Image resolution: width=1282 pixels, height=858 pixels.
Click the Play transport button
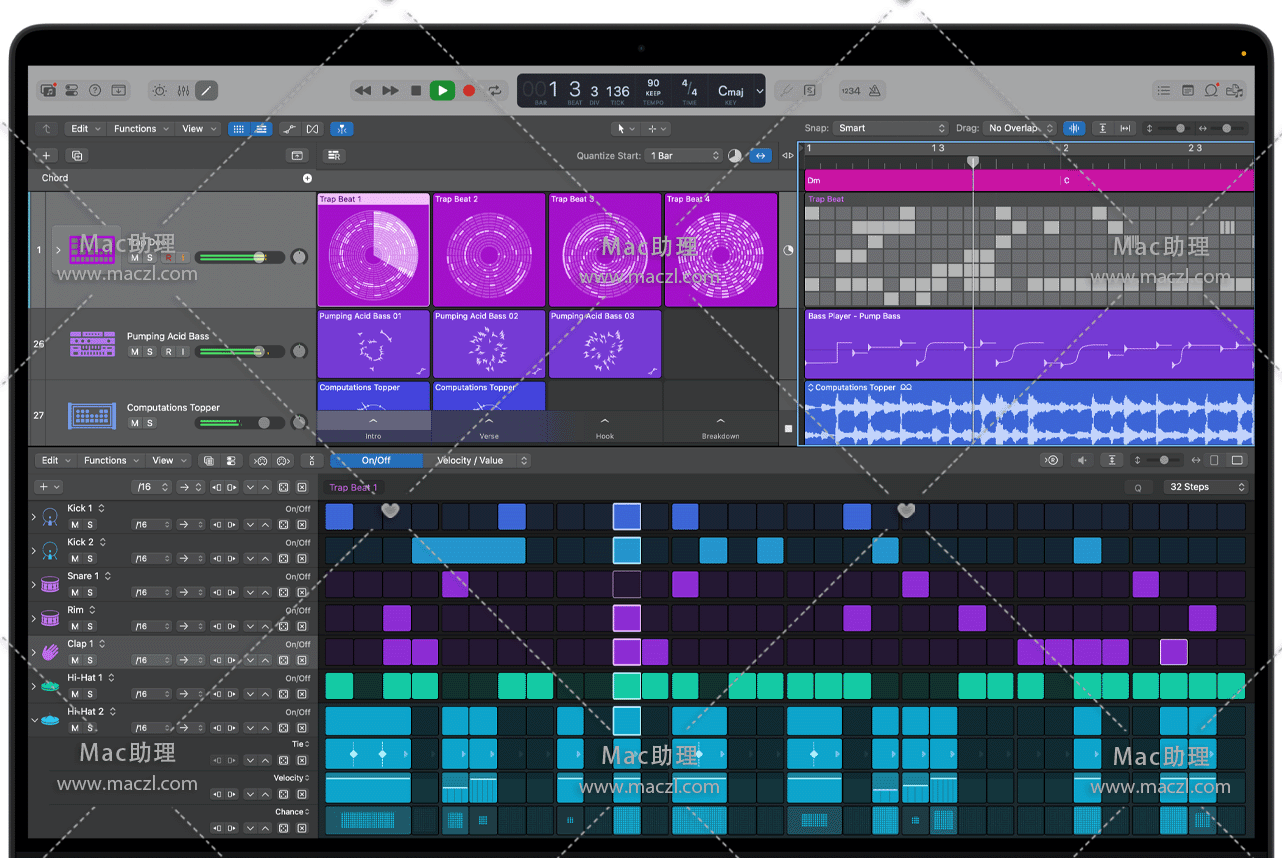click(442, 90)
